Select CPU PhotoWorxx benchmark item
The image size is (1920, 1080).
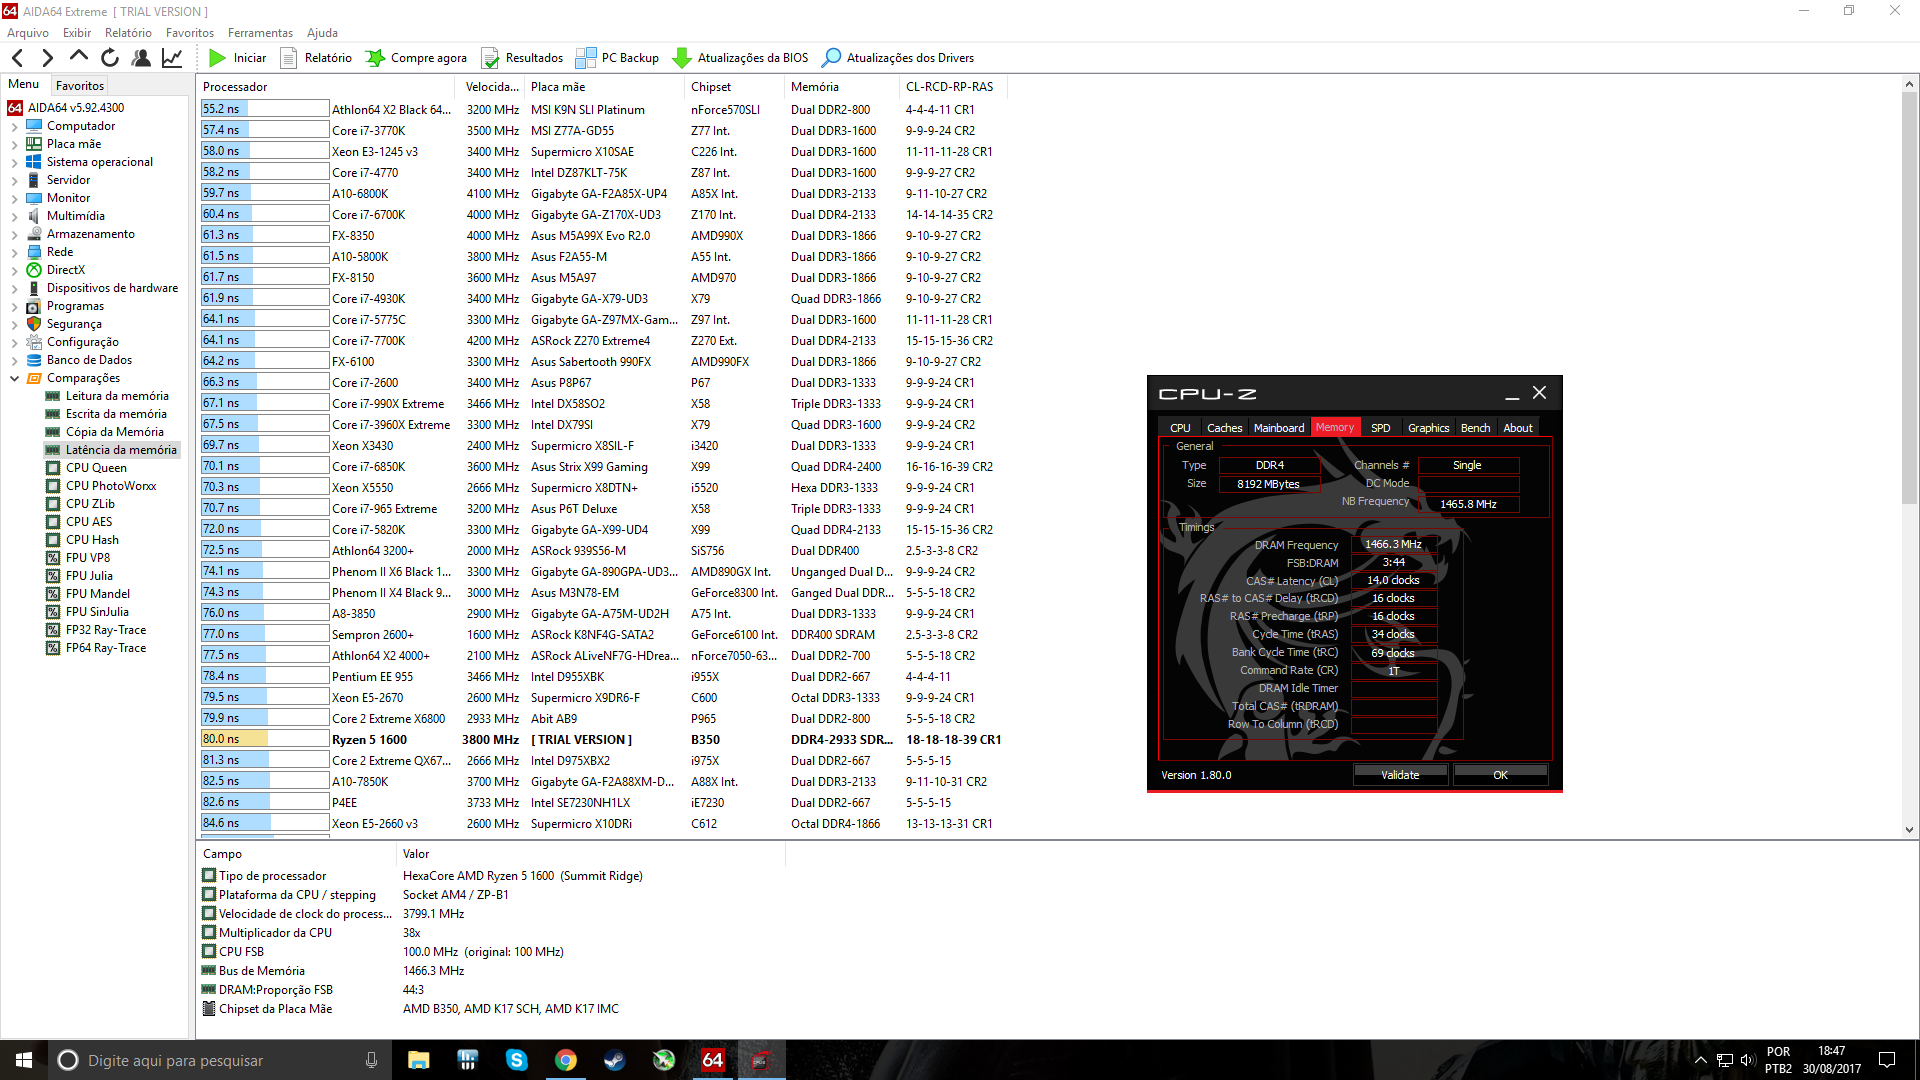pyautogui.click(x=111, y=486)
